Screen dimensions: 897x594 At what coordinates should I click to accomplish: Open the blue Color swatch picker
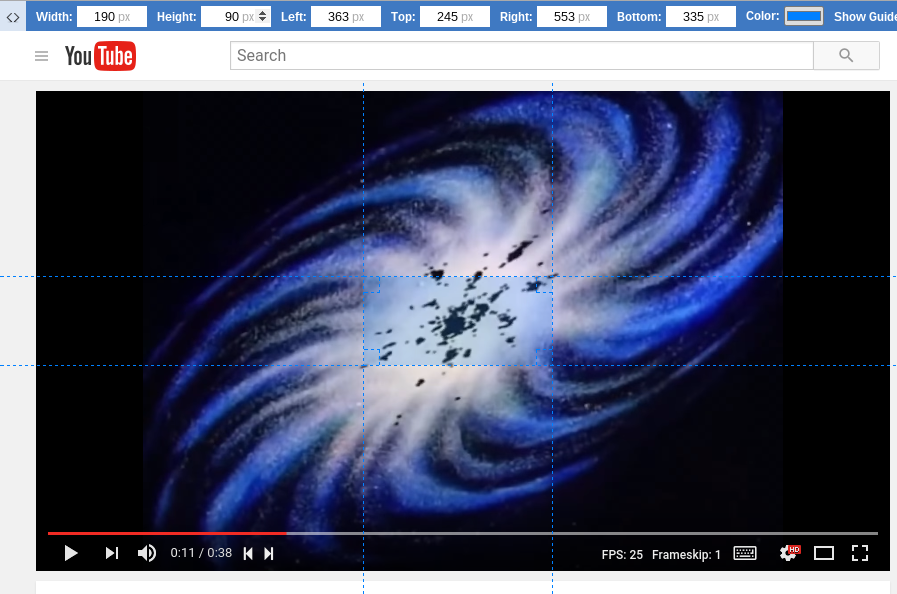(804, 17)
